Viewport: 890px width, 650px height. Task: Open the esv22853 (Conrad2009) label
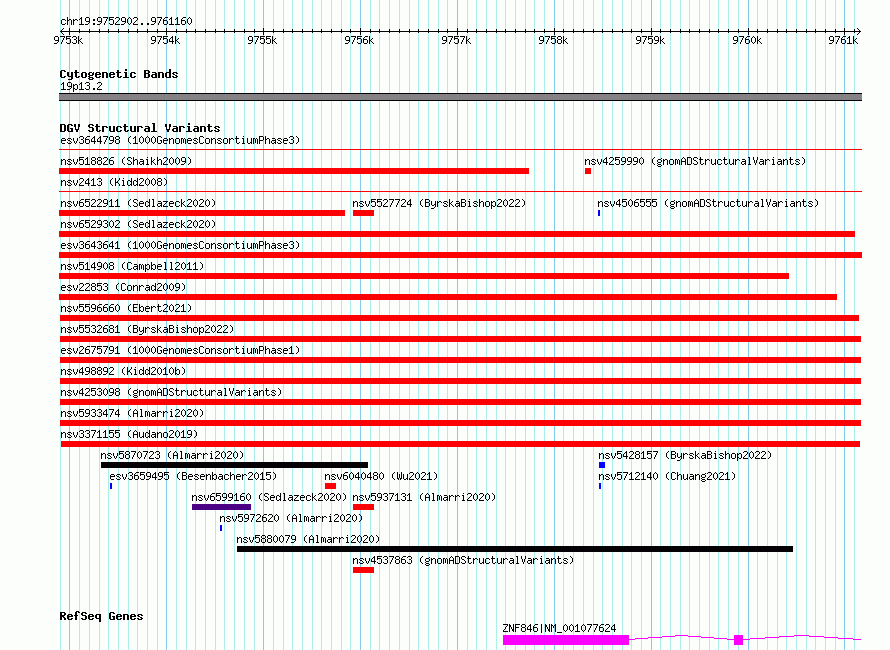pyautogui.click(x=123, y=287)
